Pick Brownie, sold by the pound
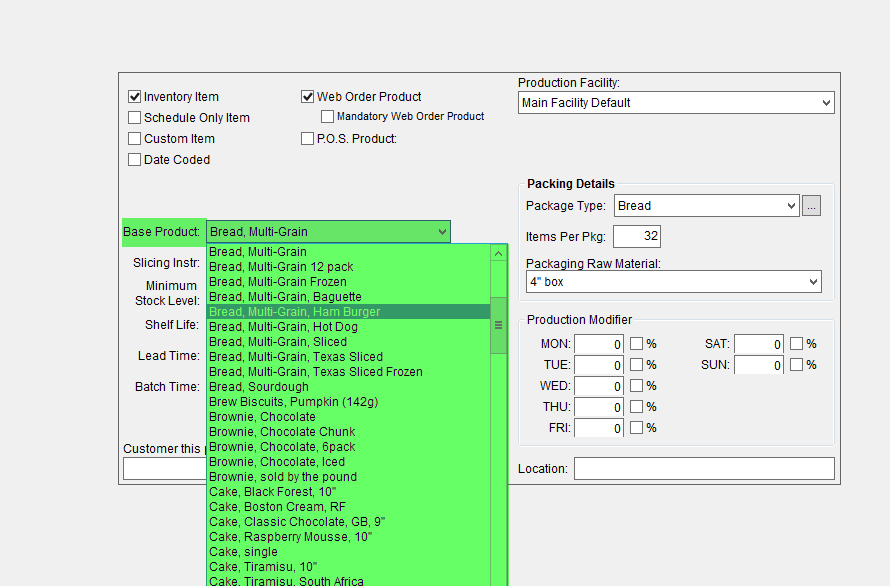This screenshot has height=586, width=890. click(x=349, y=476)
